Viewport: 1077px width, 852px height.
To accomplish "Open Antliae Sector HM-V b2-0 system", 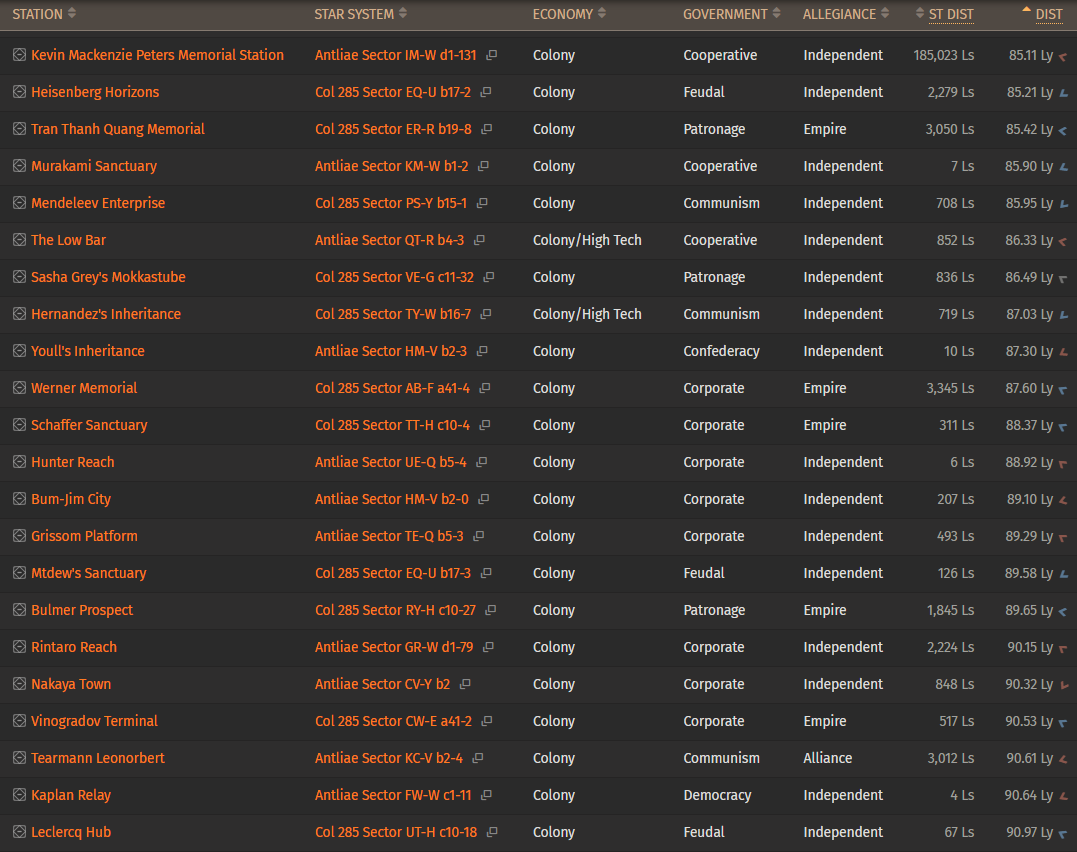I will point(392,499).
